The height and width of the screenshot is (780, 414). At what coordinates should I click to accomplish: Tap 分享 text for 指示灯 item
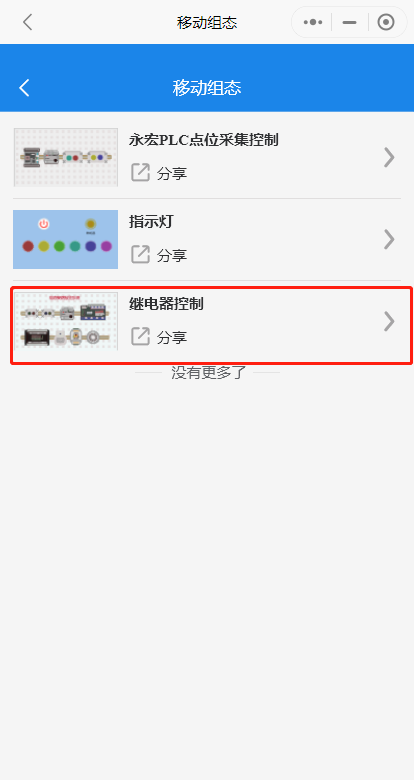point(172,256)
